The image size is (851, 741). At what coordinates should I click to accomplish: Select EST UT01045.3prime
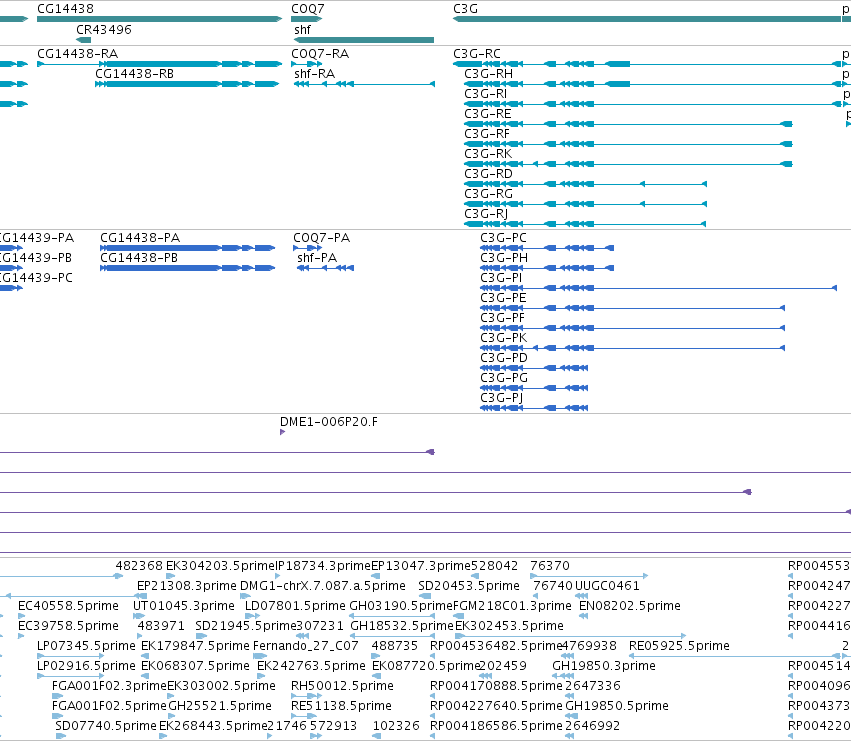click(x=184, y=606)
